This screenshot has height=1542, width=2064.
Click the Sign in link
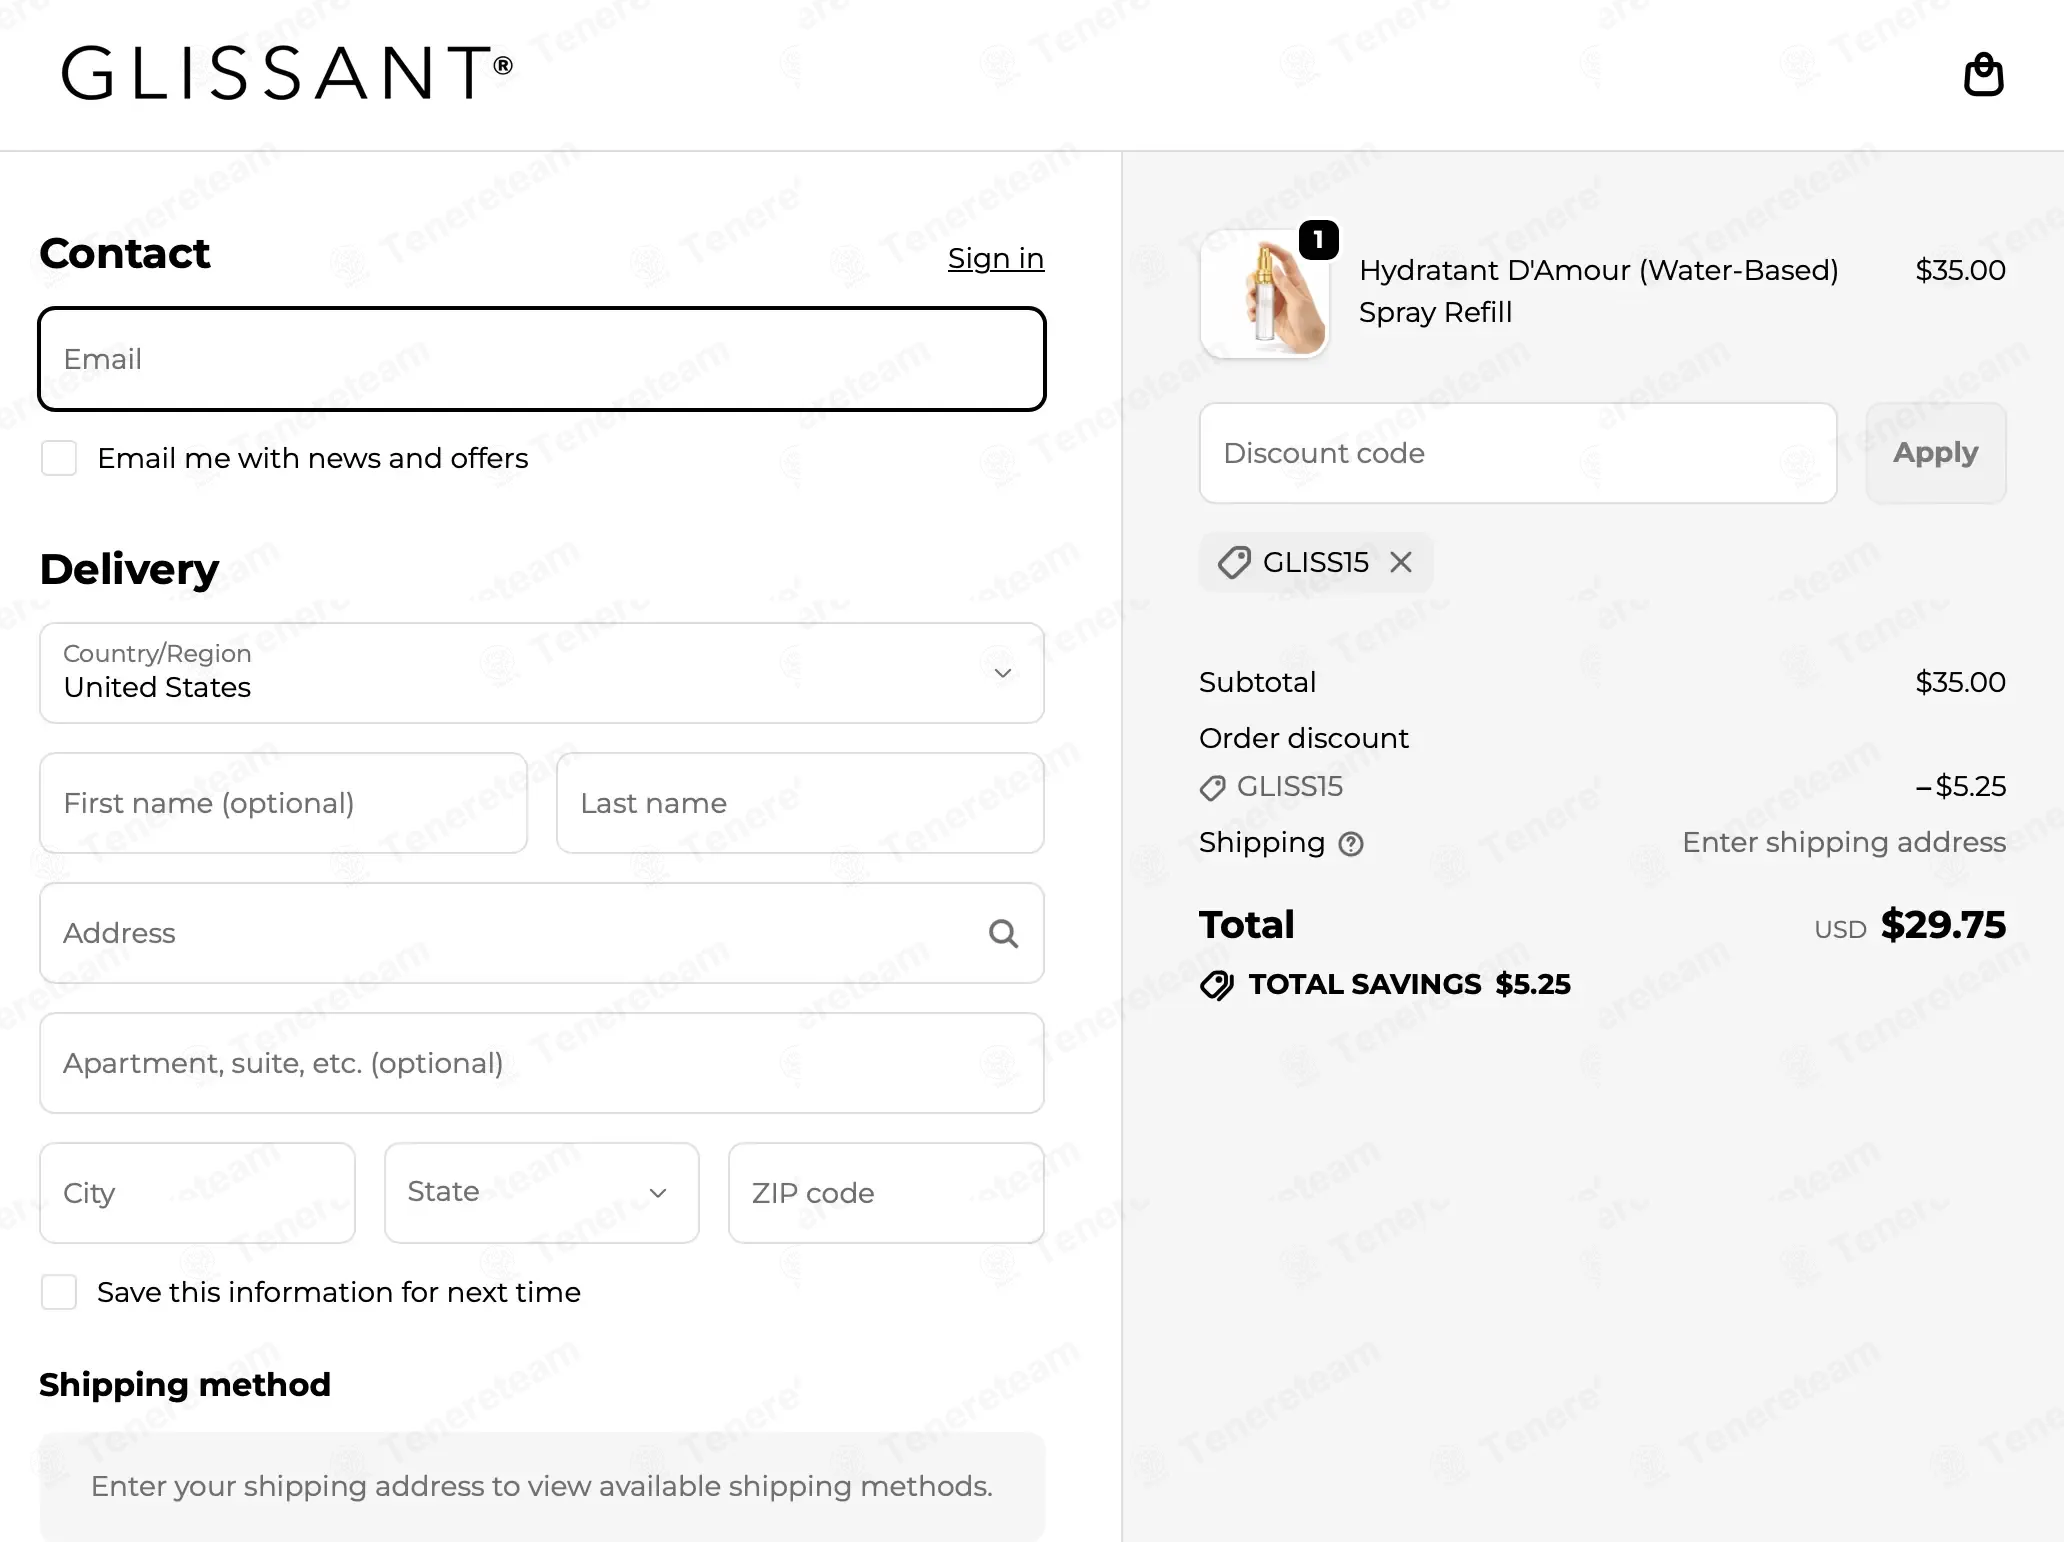tap(996, 258)
